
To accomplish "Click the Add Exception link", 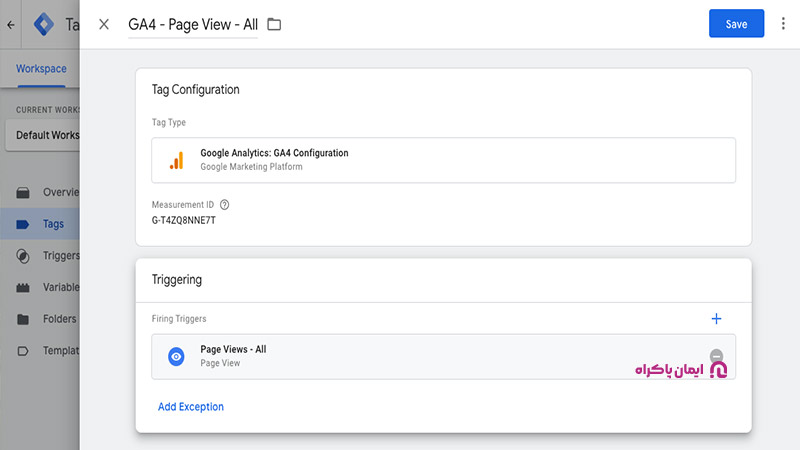I will tap(191, 407).
